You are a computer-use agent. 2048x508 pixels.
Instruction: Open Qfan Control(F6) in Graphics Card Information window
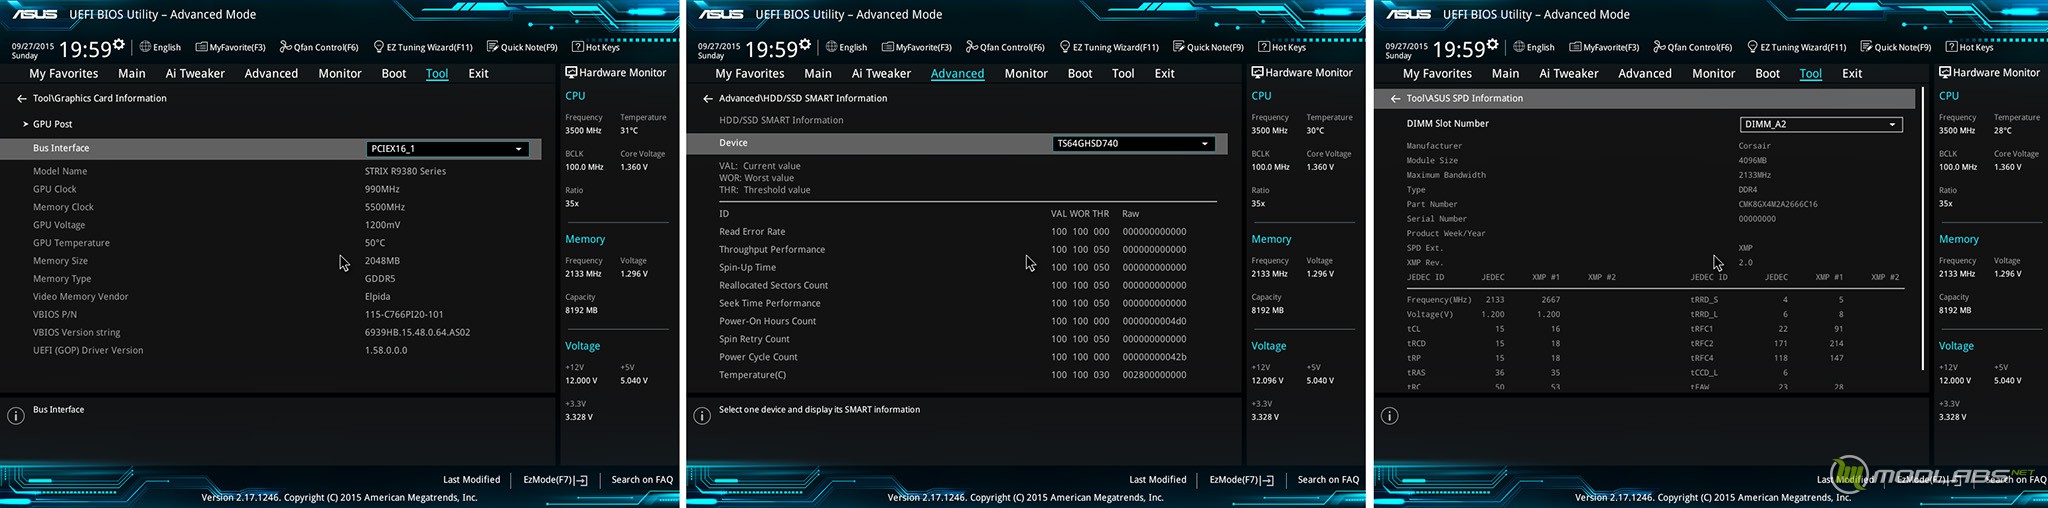pos(318,47)
